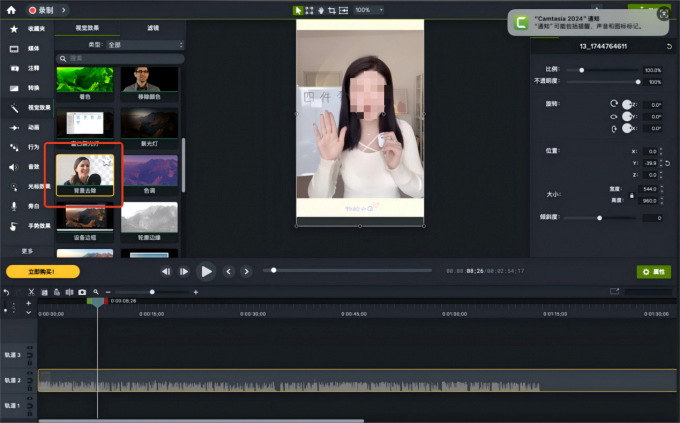Screen dimensions: 680x423
Task: Switch to the 滤镜 (Filters) tab
Action: 152,29
